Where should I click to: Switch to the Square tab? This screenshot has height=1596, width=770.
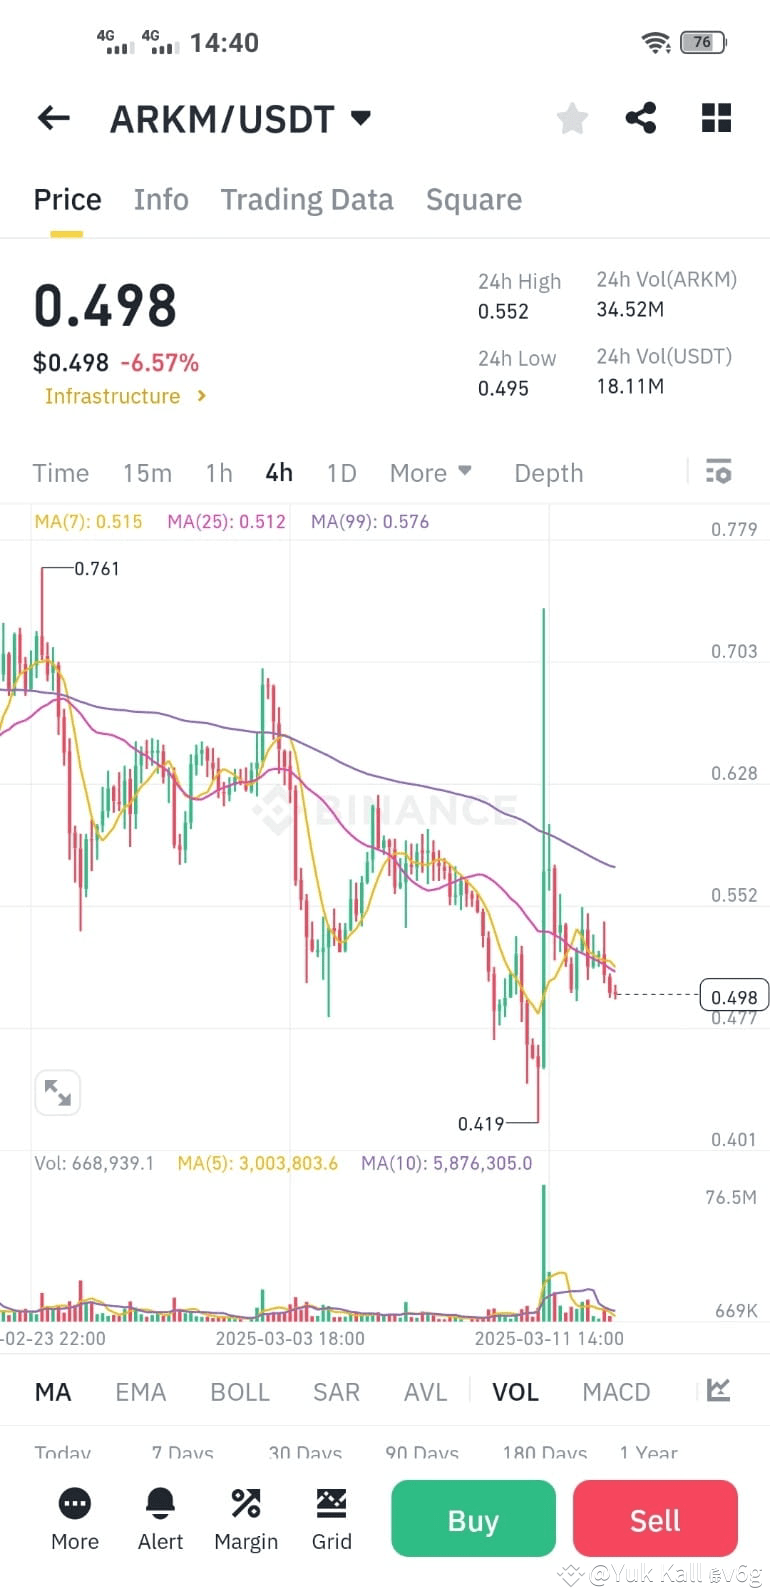(474, 199)
